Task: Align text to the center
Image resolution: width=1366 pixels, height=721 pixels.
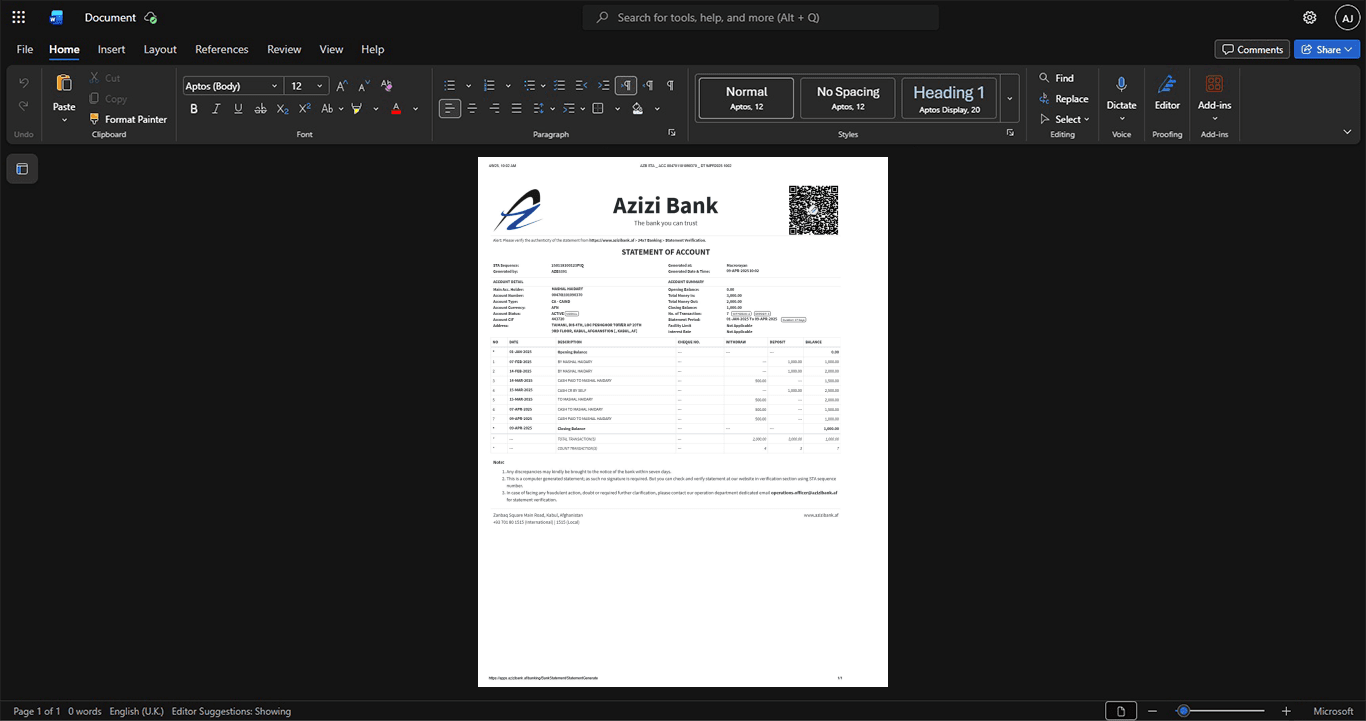Action: 472,109
